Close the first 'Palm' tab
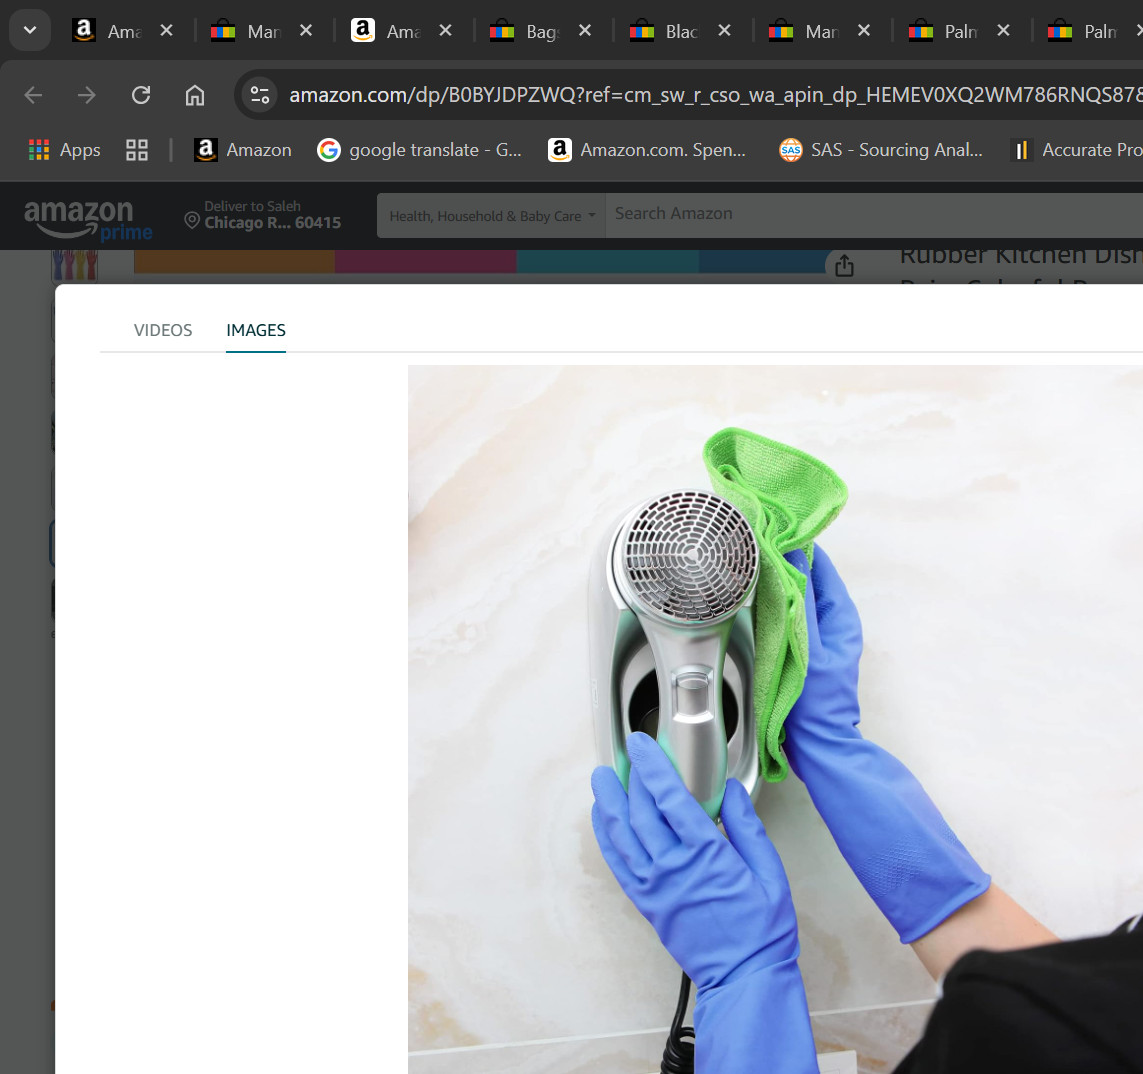1143x1074 pixels. pyautogui.click(x=1003, y=31)
